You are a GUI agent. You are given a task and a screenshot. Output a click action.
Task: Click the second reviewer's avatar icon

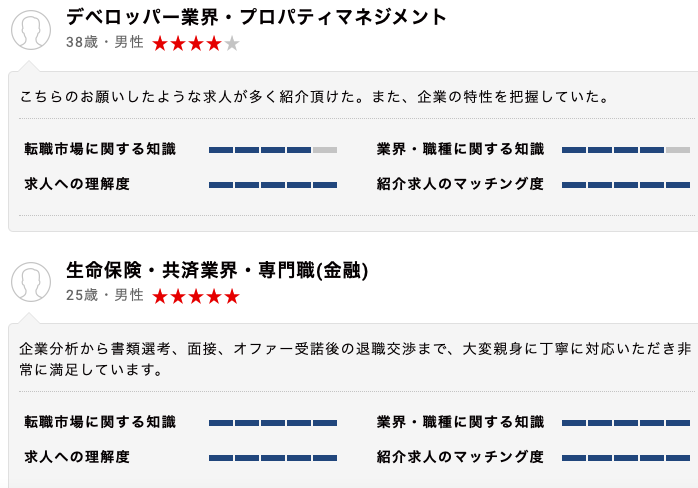tap(31, 282)
